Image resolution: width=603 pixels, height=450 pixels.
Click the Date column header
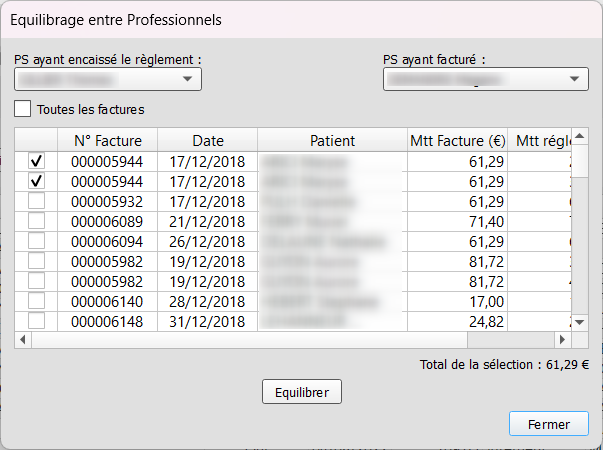click(x=208, y=141)
